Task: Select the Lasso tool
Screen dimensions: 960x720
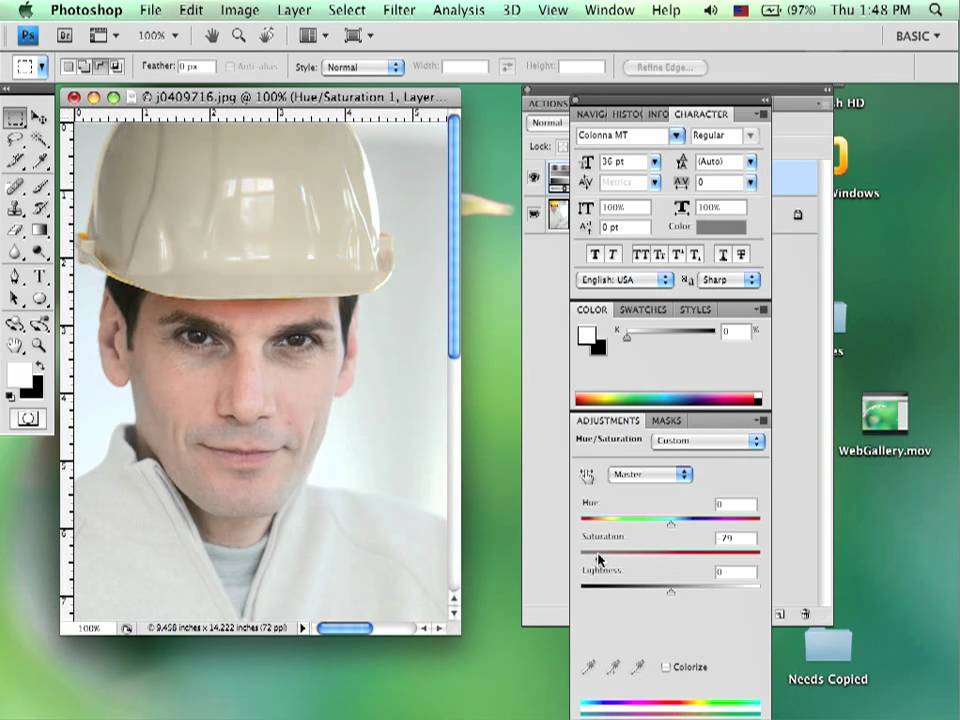Action: (15, 139)
